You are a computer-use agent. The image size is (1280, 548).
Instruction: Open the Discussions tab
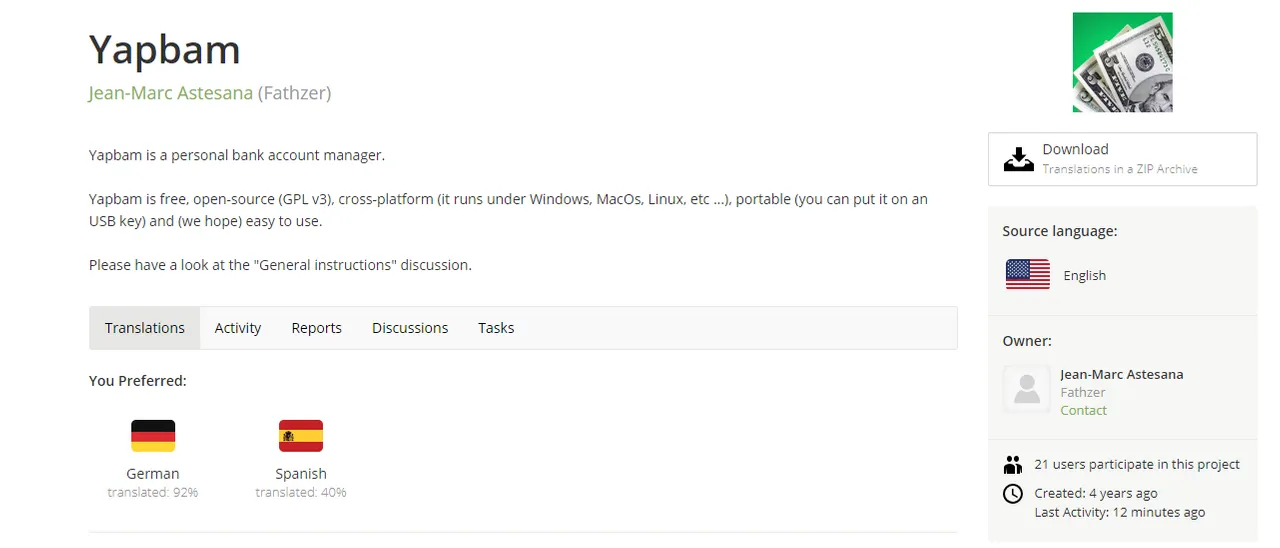click(410, 328)
